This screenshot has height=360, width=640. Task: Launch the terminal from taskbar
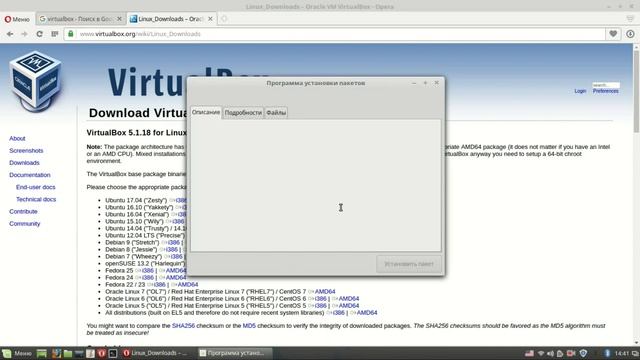point(113,353)
